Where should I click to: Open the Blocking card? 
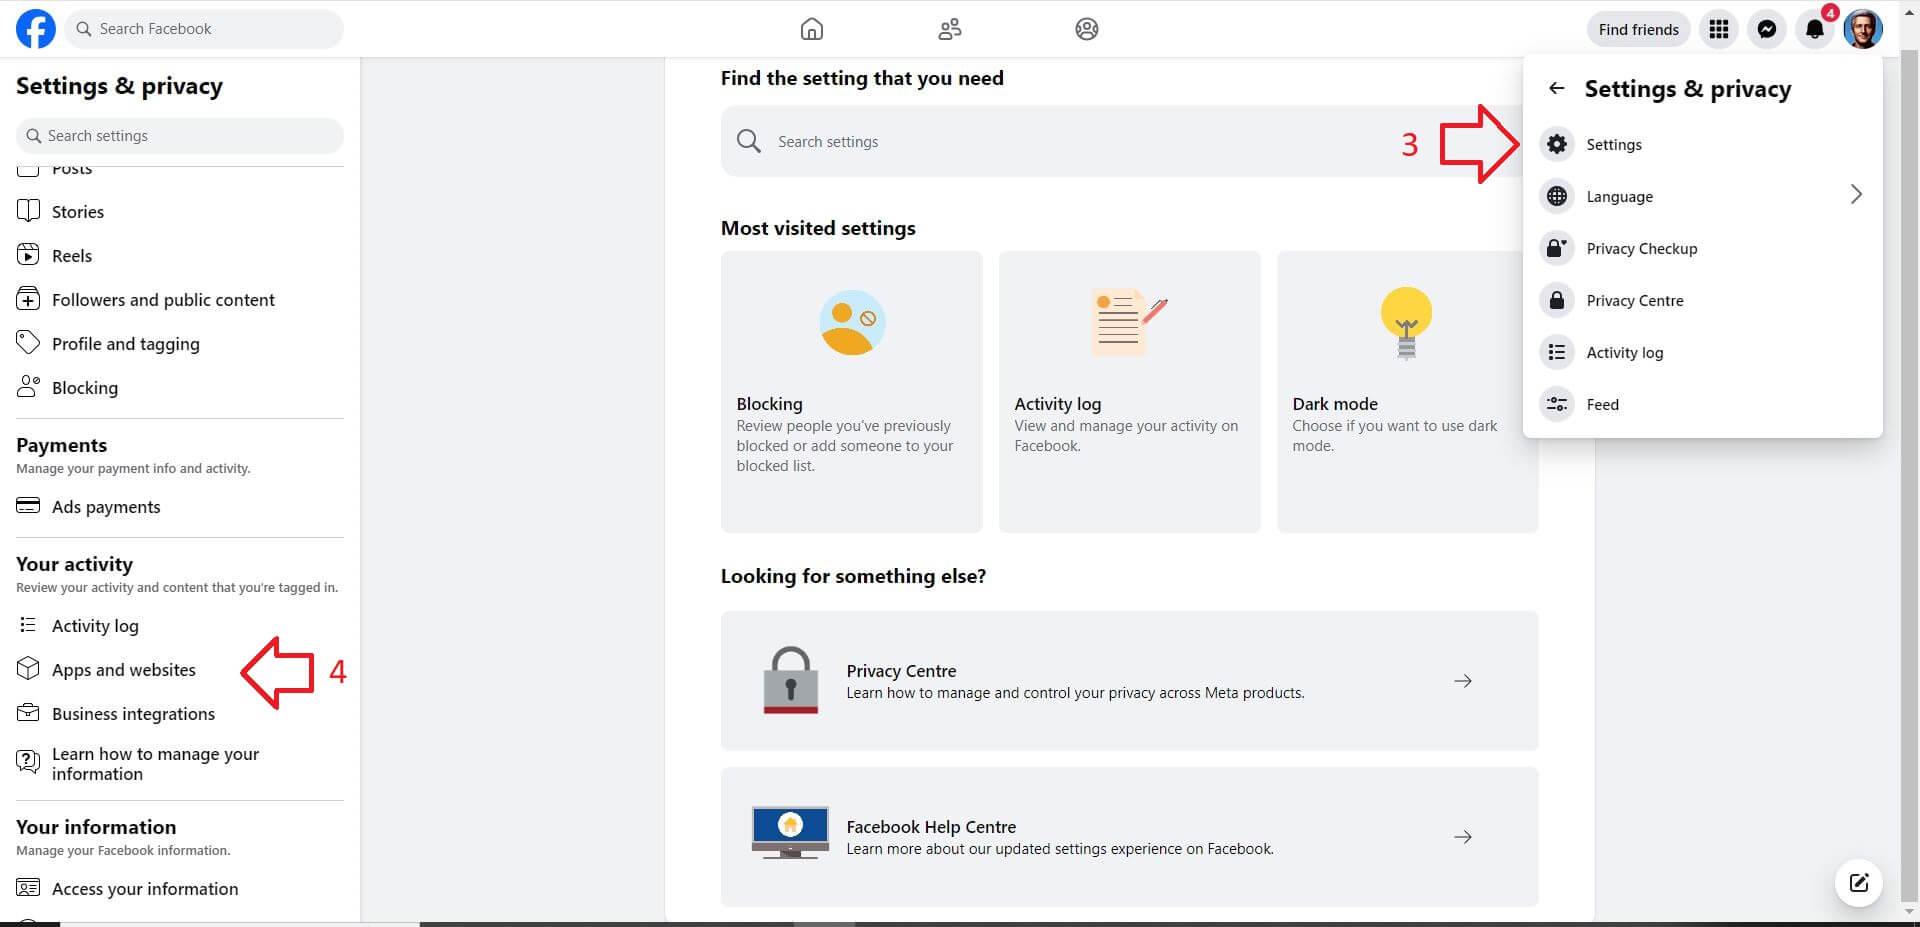point(852,391)
